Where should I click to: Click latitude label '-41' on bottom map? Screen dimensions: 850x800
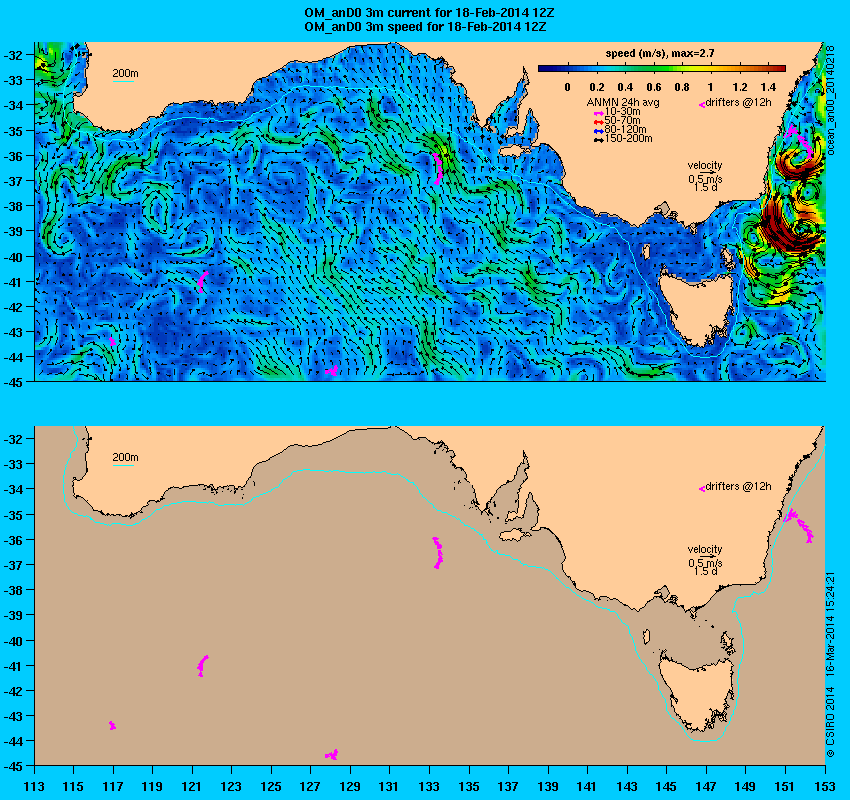(14, 665)
